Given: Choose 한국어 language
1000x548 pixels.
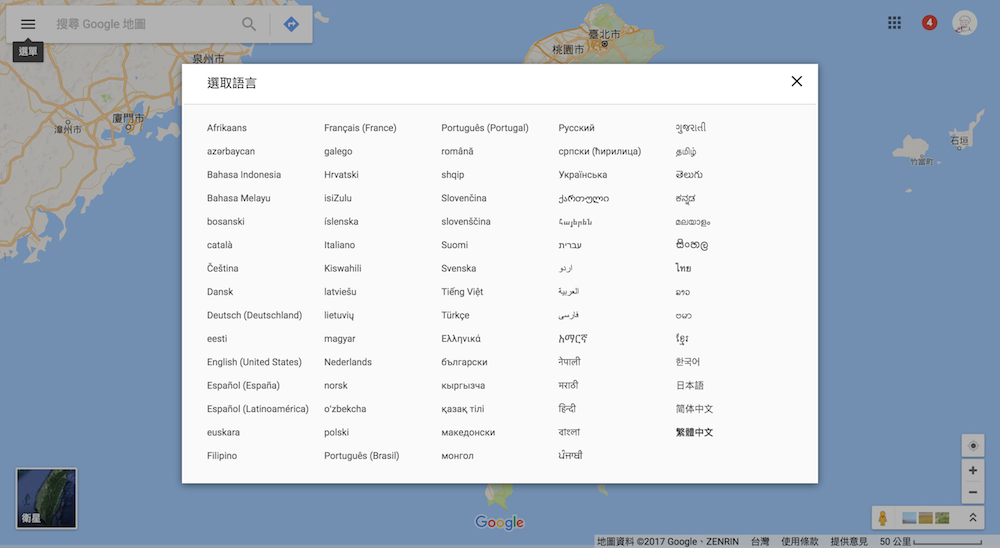Looking at the screenshot, I should 688,362.
